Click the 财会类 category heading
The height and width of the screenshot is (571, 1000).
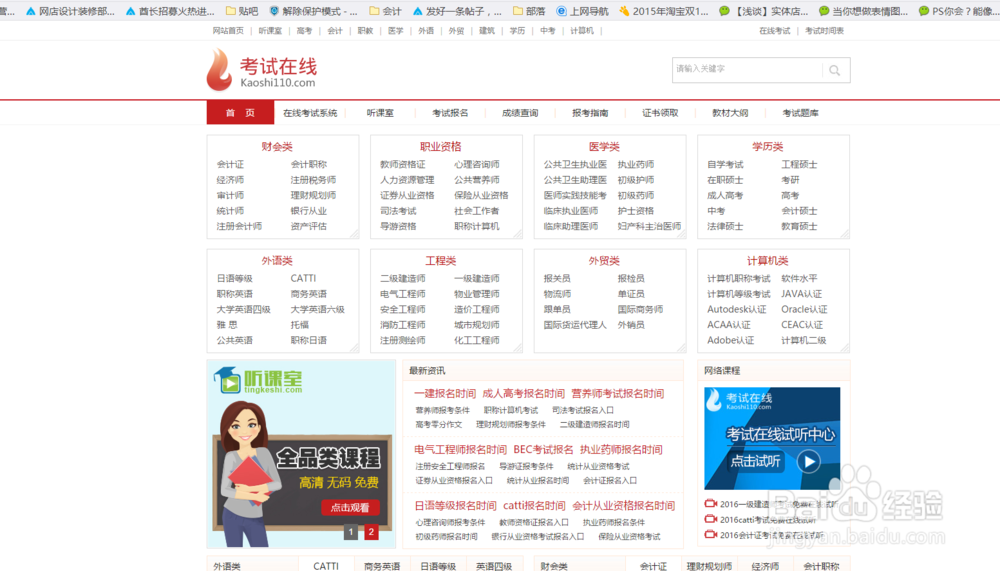click(x=277, y=147)
